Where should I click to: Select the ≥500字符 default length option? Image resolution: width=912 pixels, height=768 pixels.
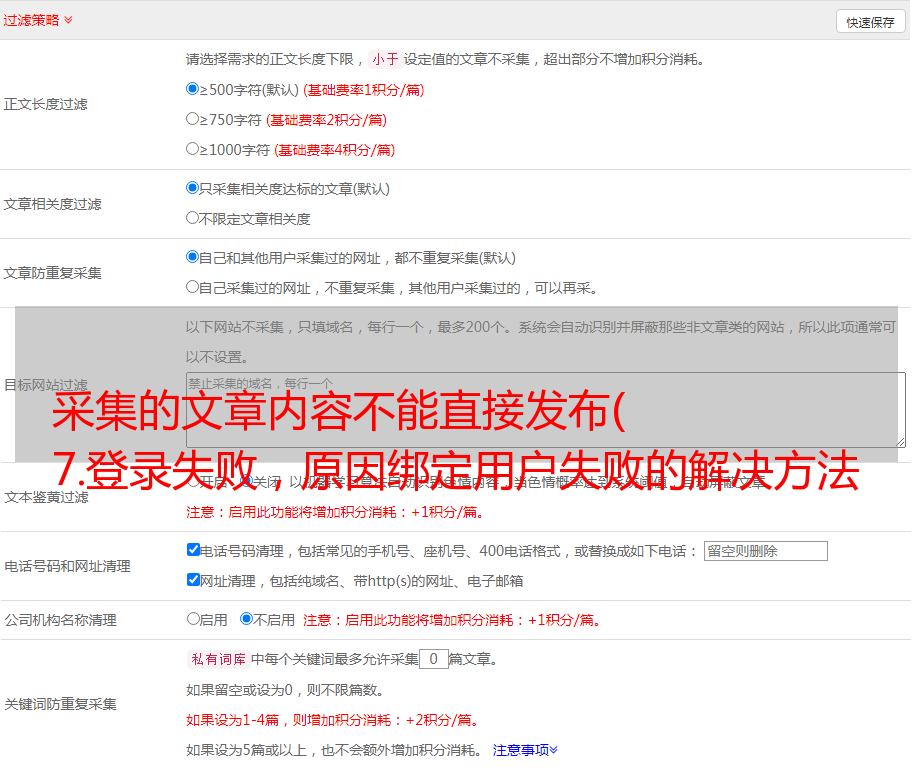(x=193, y=89)
